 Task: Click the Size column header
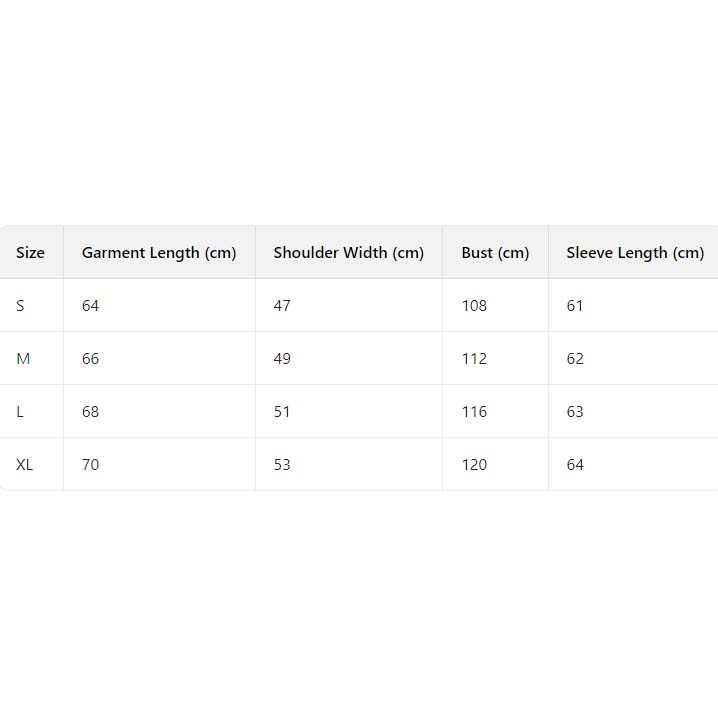30,253
